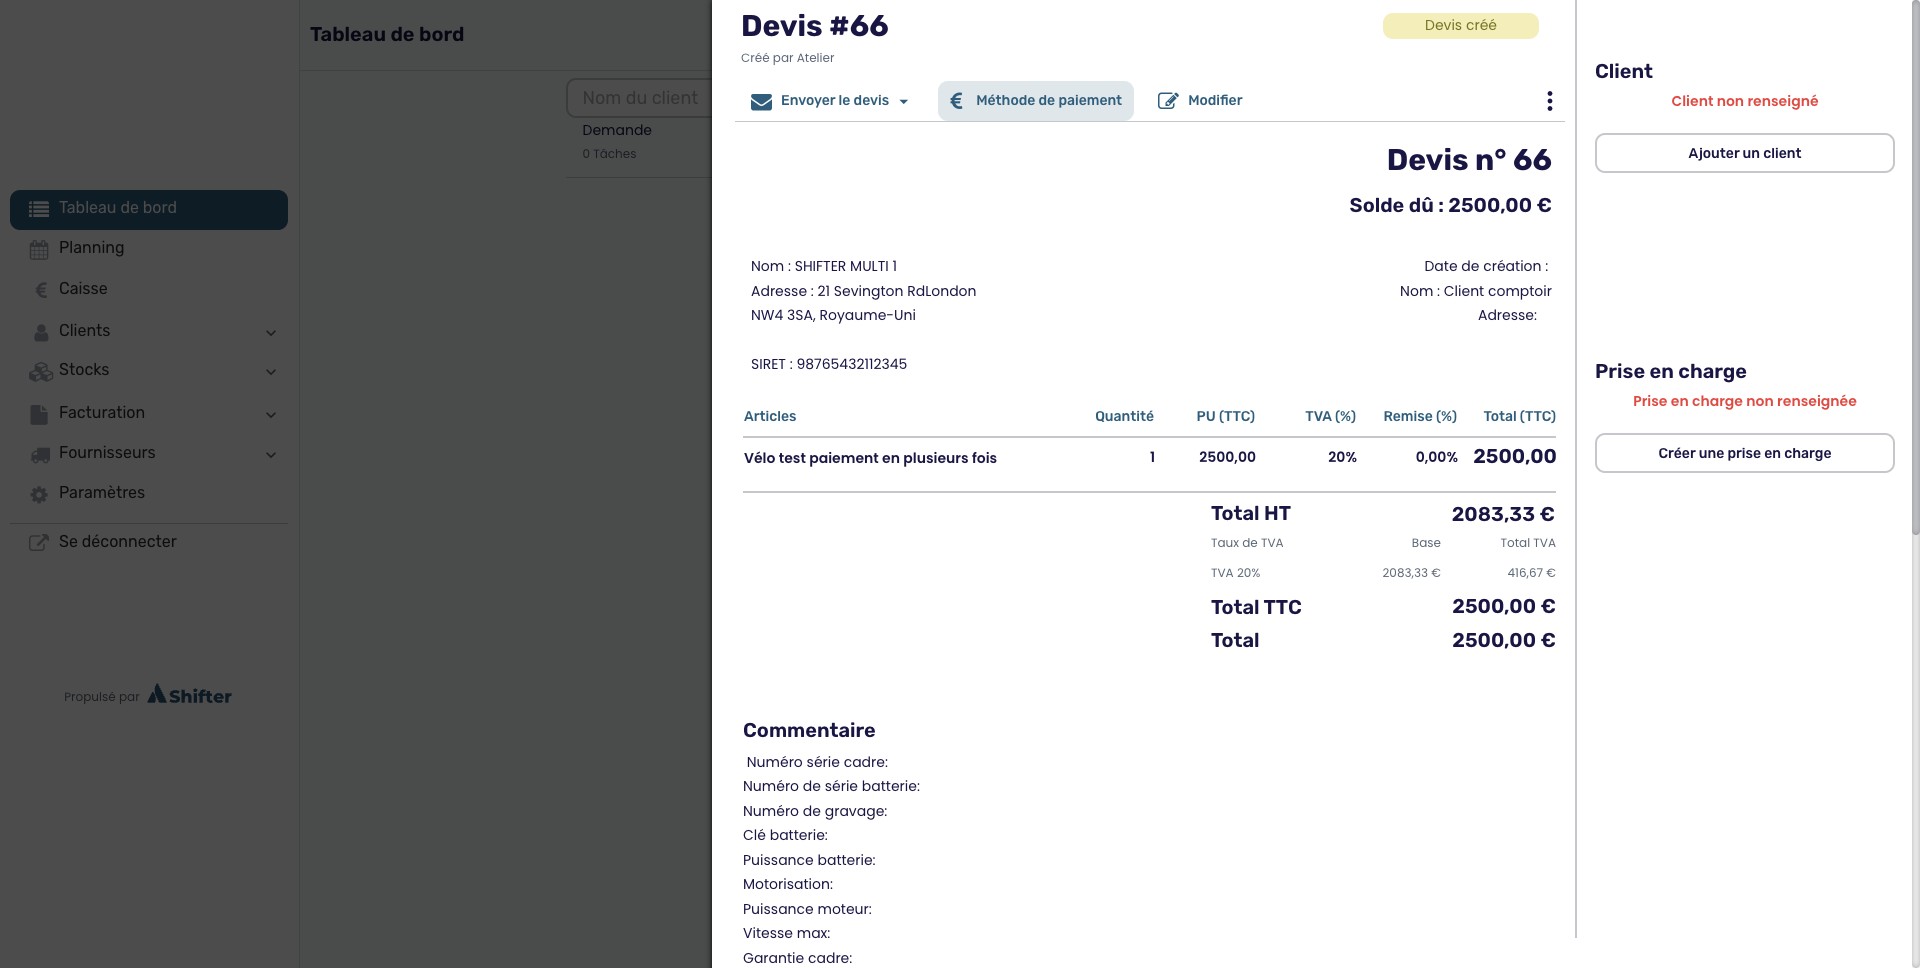The height and width of the screenshot is (968, 1920).
Task: Click the Demande column header
Action: (x=617, y=130)
